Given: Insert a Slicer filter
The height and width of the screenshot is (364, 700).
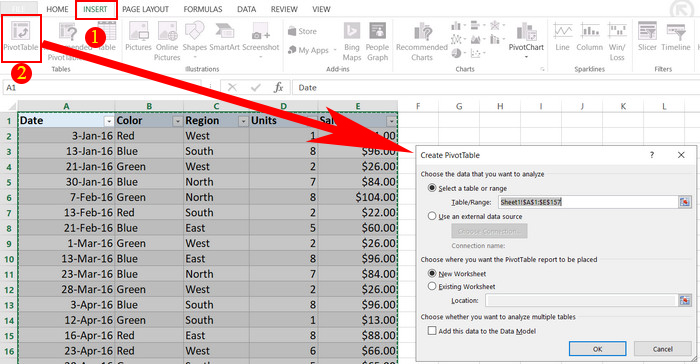Looking at the screenshot, I should (647, 38).
